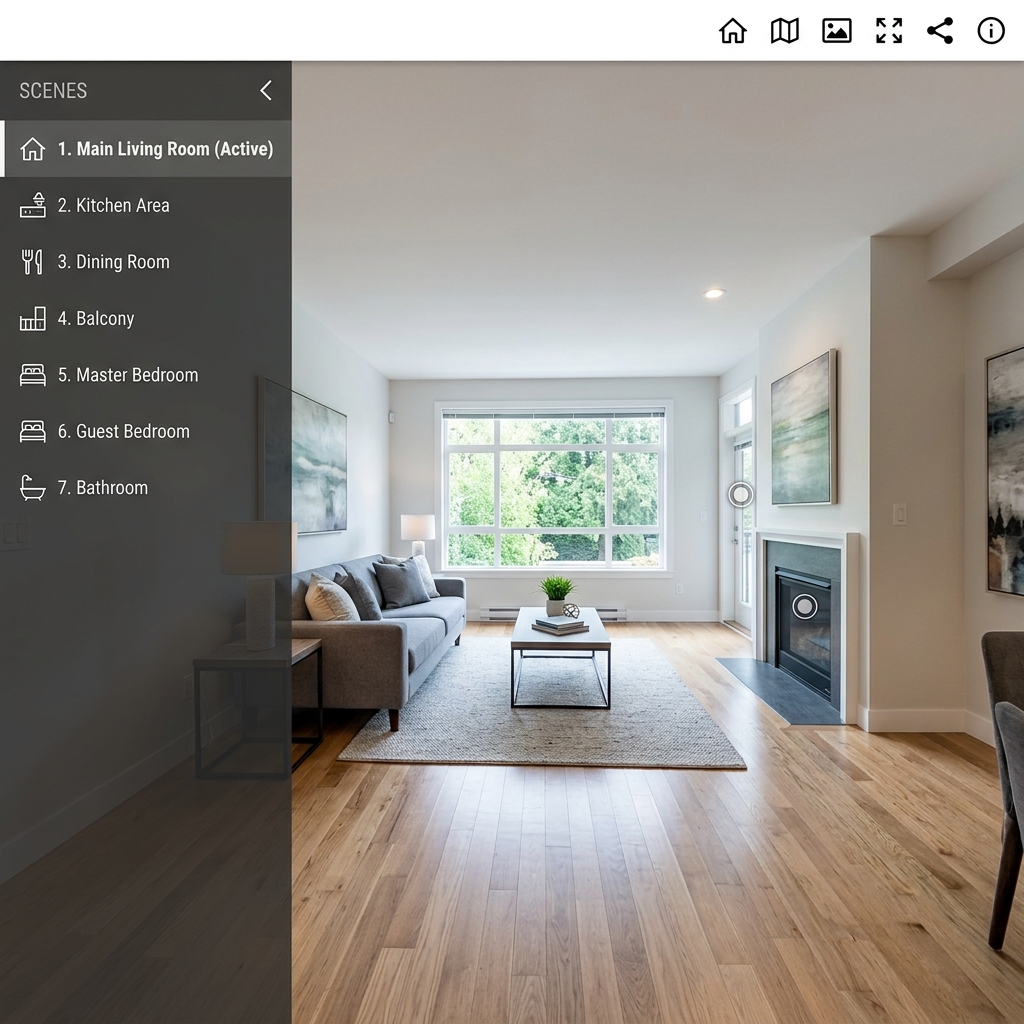The width and height of the screenshot is (1024, 1024).
Task: Open the Balcony scene
Action: click(146, 319)
